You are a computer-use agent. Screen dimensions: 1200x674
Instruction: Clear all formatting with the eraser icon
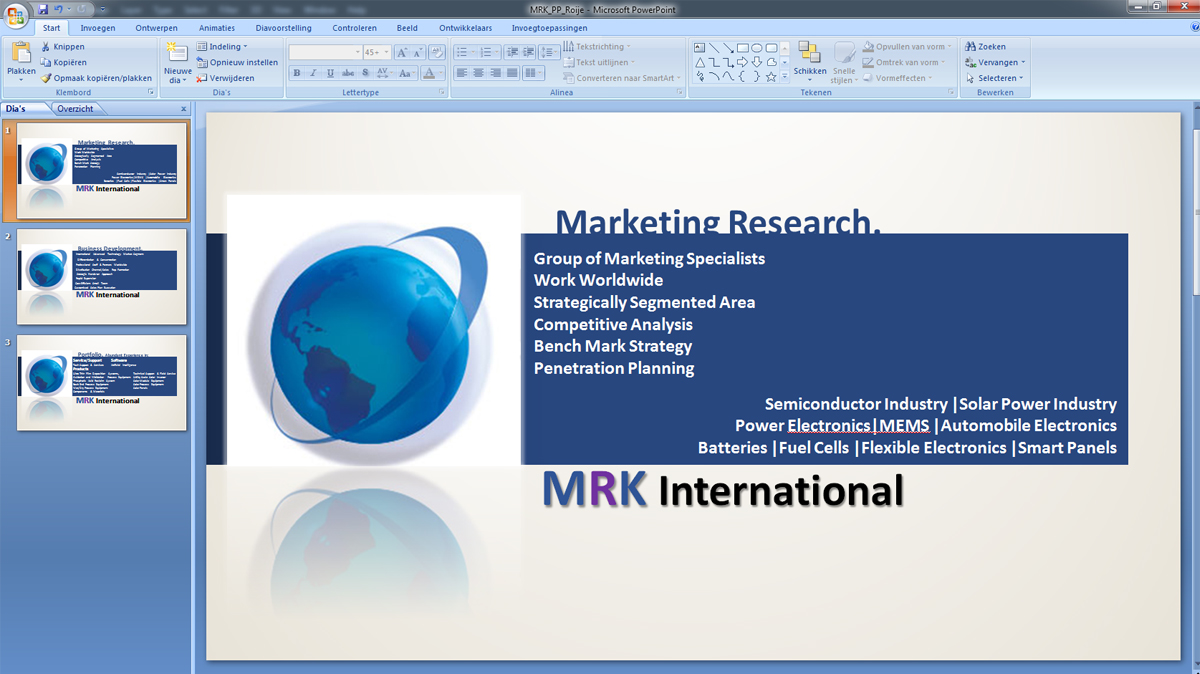click(x=436, y=52)
